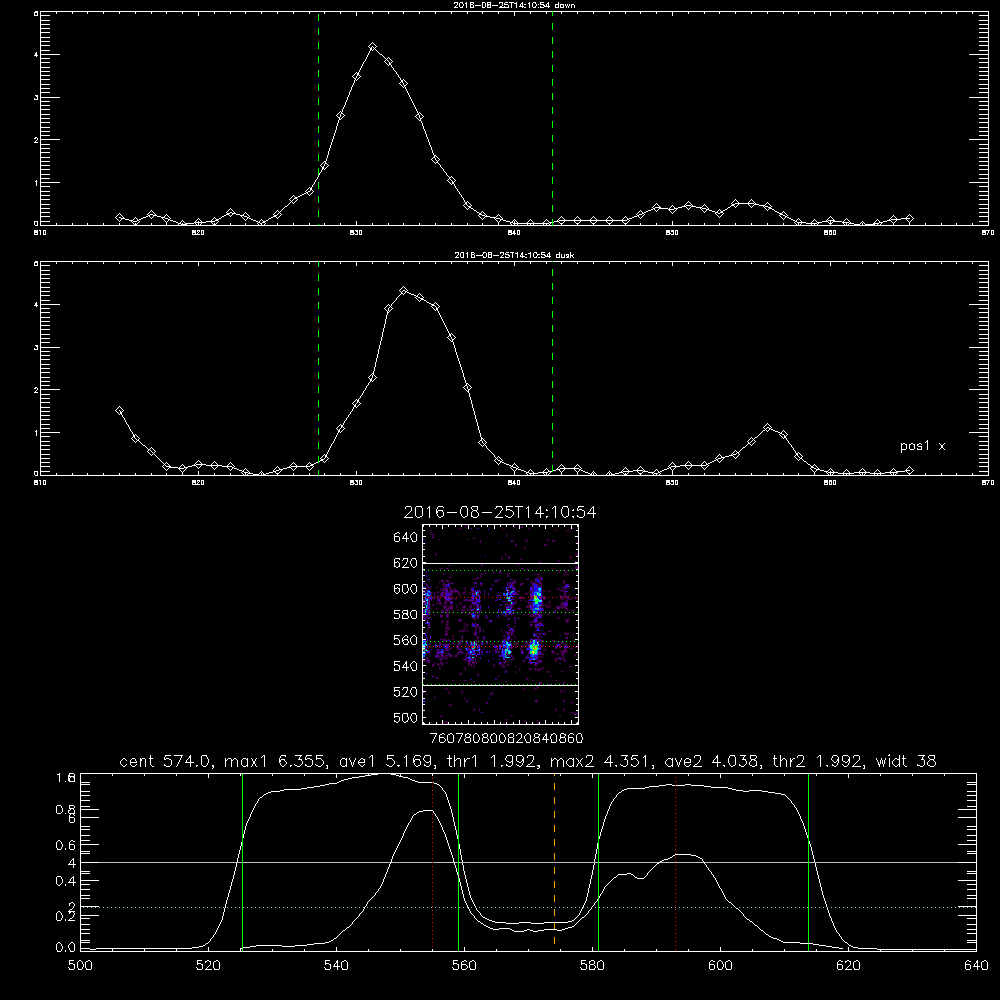This screenshot has height=1000, width=1000.
Task: Click the dawn plot title 2016-08-25T14:10:54
Action: pyautogui.click(x=514, y=5)
